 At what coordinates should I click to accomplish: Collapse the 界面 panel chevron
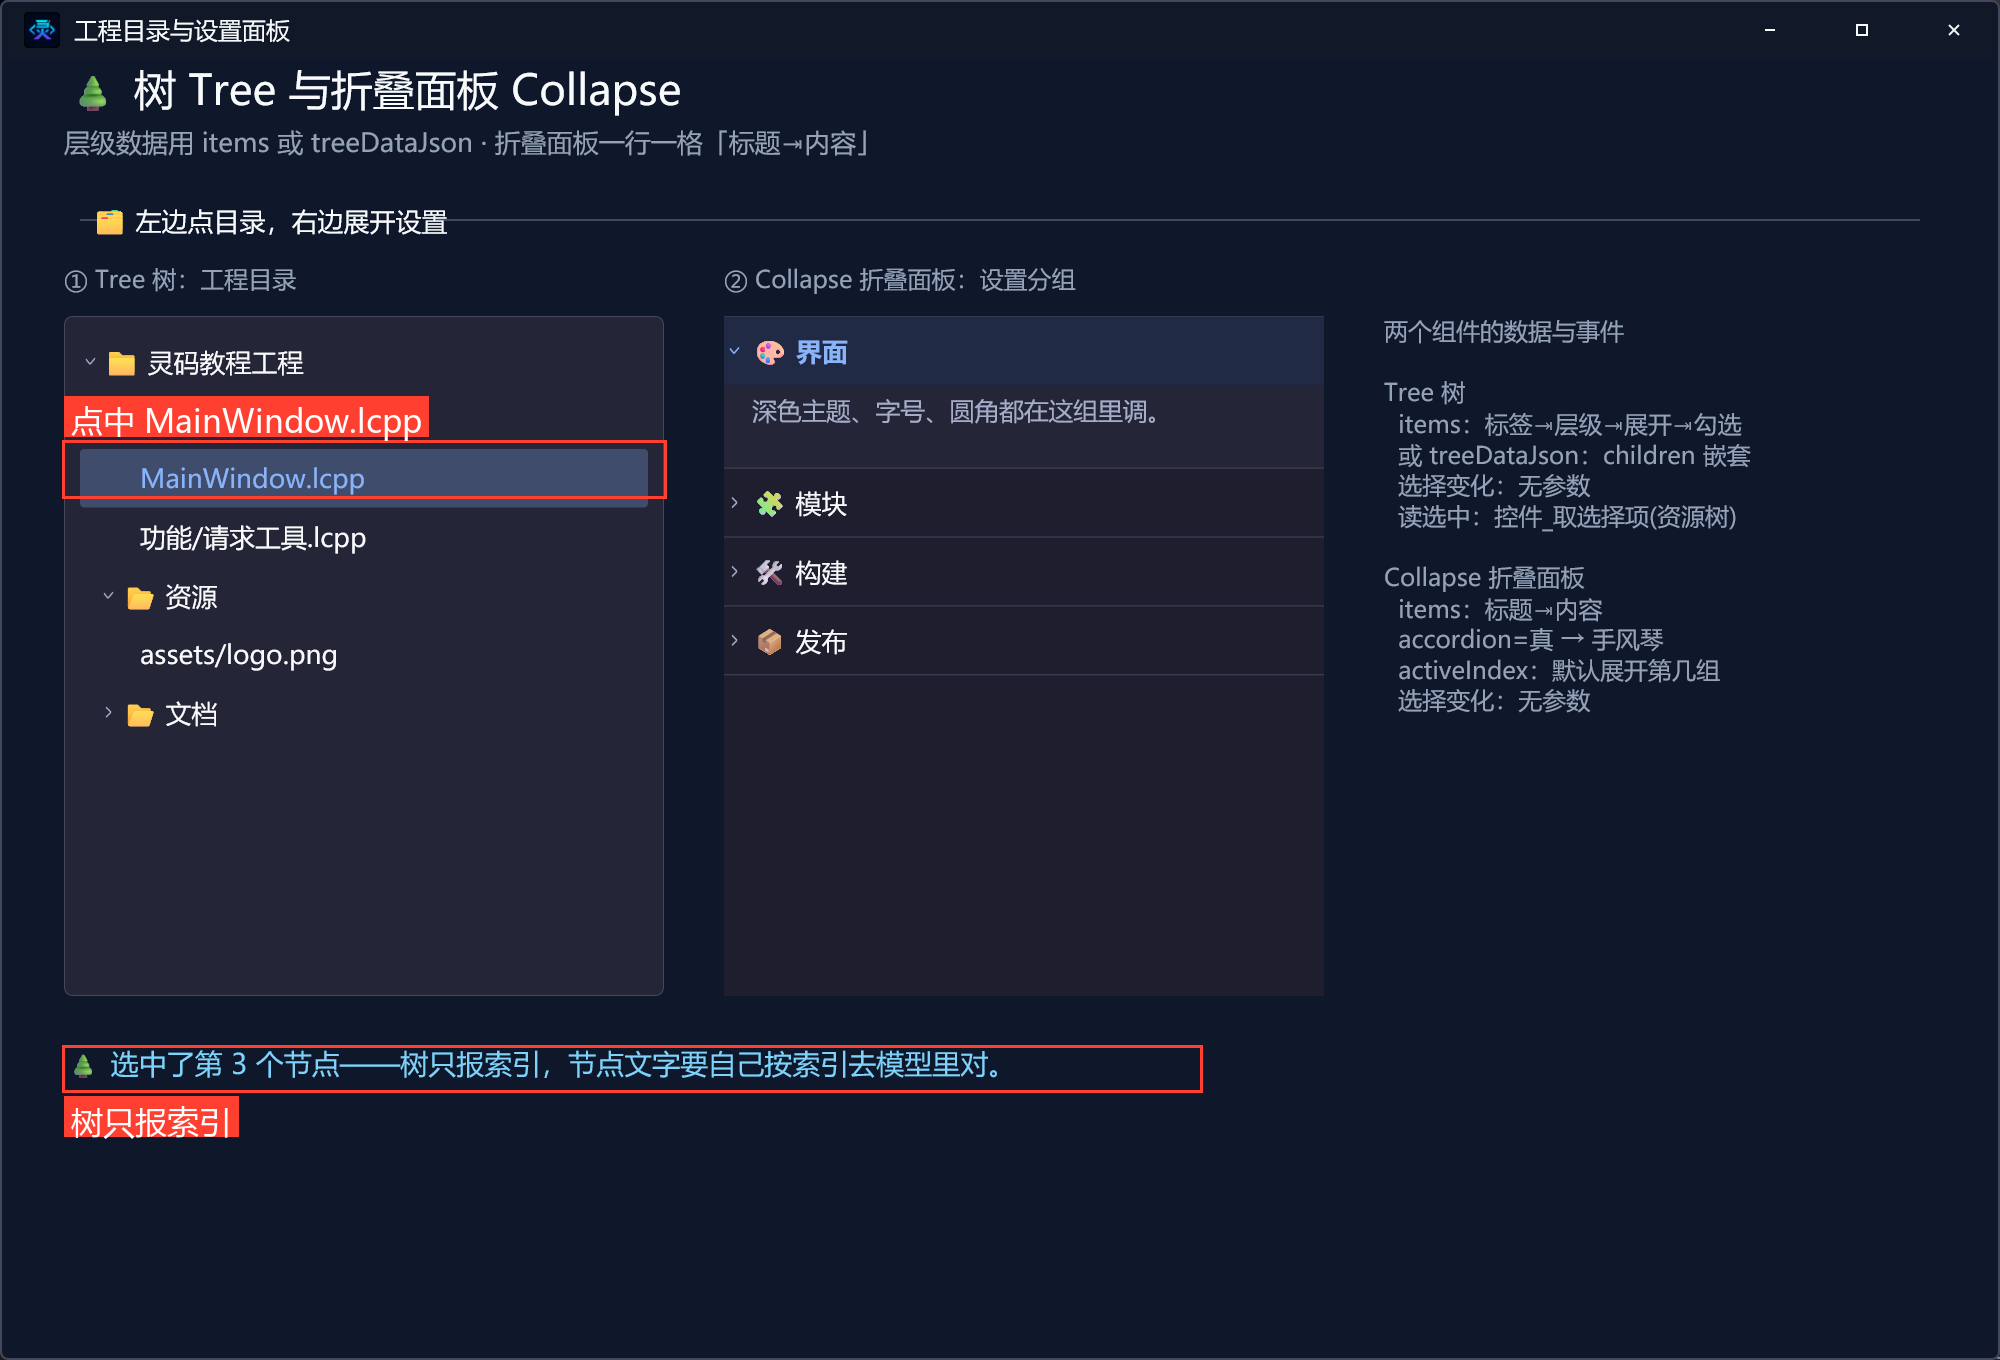click(735, 351)
